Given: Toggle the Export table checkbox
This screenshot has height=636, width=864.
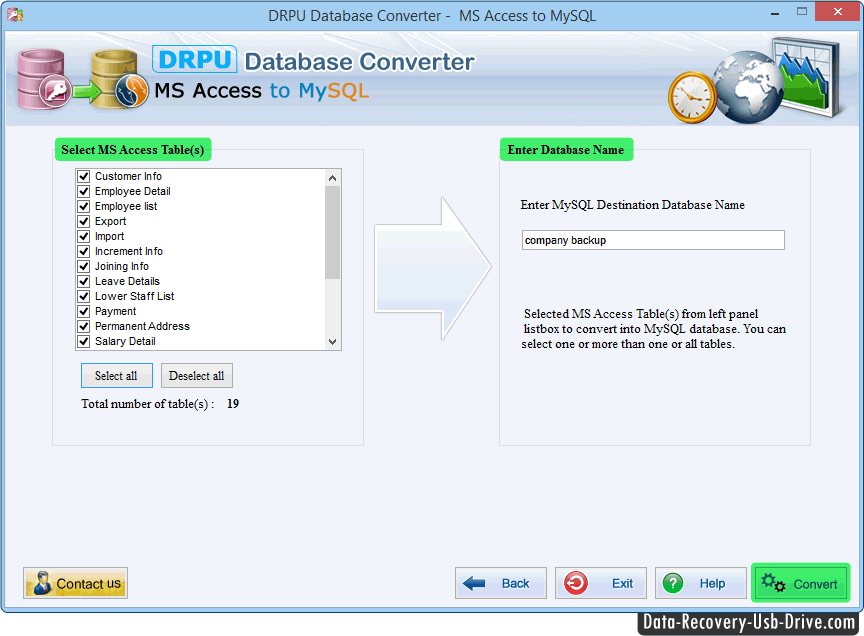Looking at the screenshot, I should coord(84,221).
